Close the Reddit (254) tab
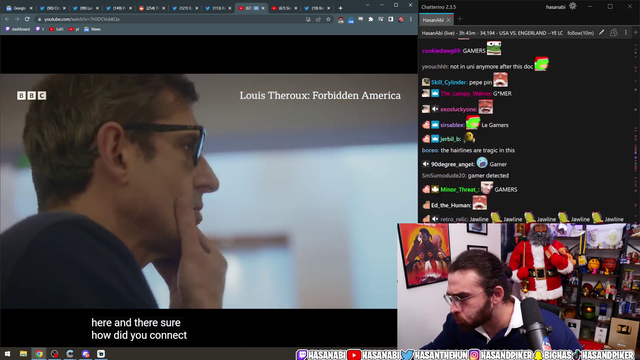 coord(164,8)
